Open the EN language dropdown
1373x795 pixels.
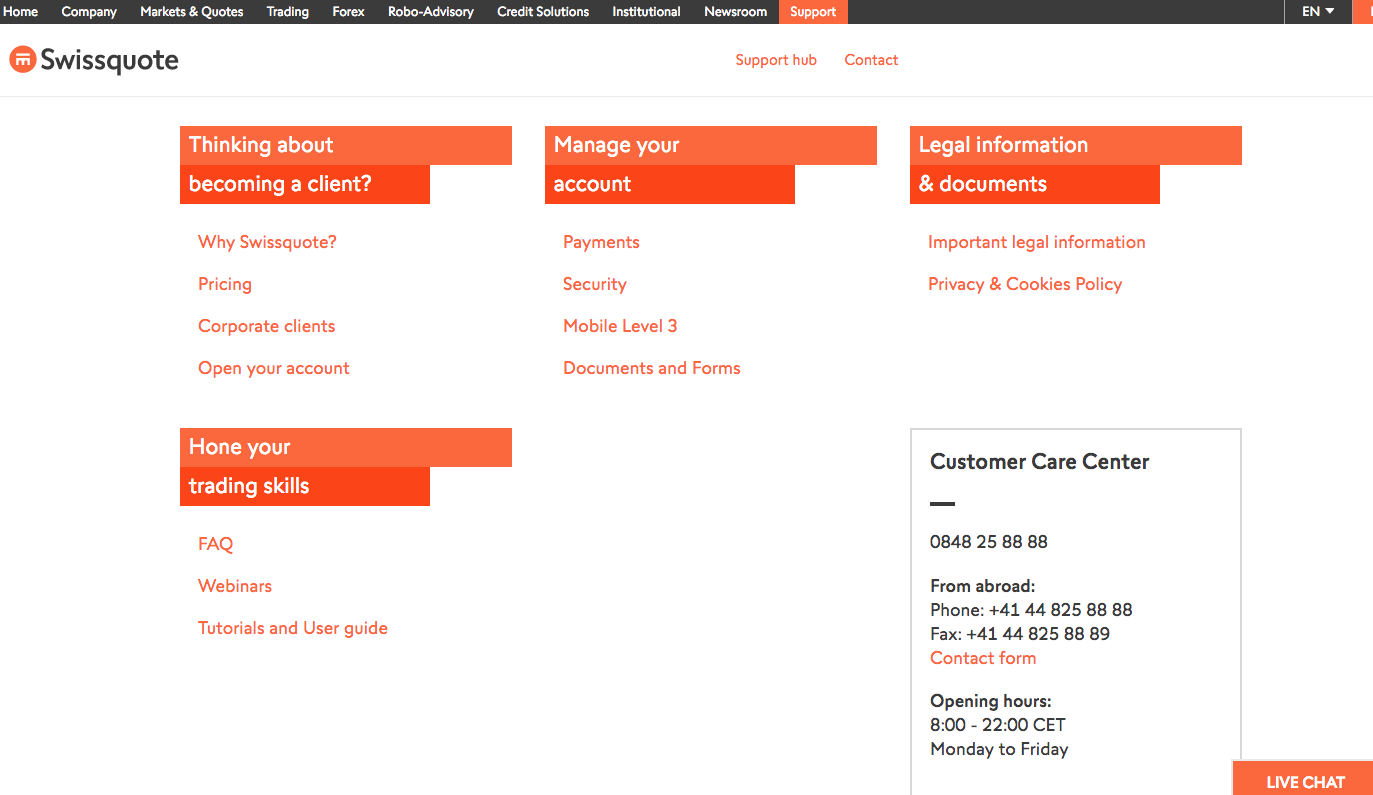click(x=1318, y=12)
